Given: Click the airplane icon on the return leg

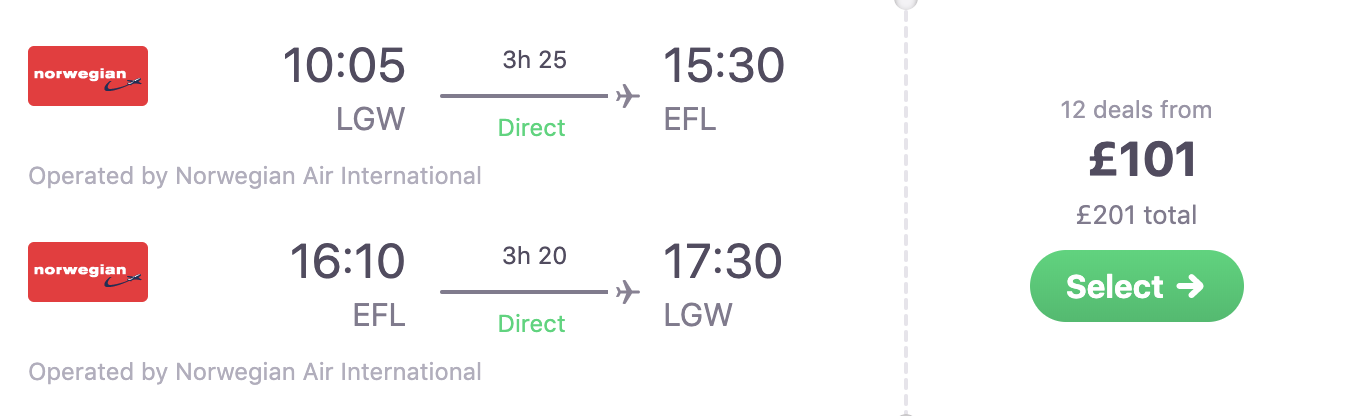Looking at the screenshot, I should click(x=628, y=292).
